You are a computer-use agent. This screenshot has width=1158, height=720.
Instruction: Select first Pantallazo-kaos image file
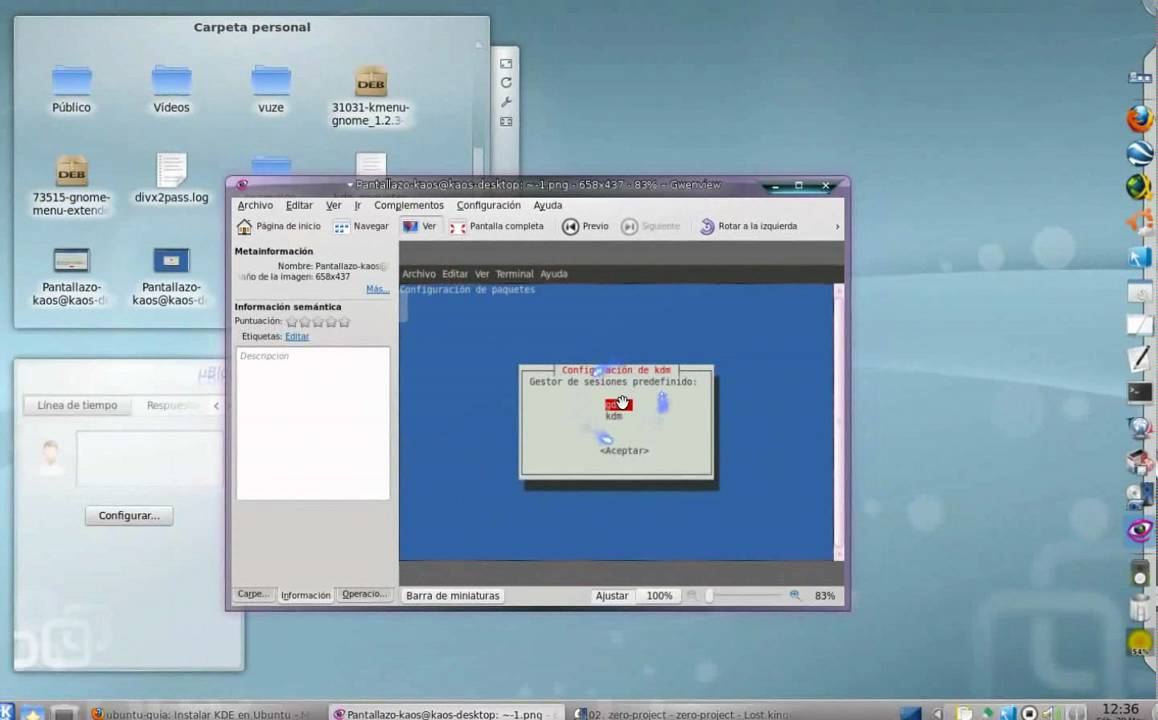(71, 276)
